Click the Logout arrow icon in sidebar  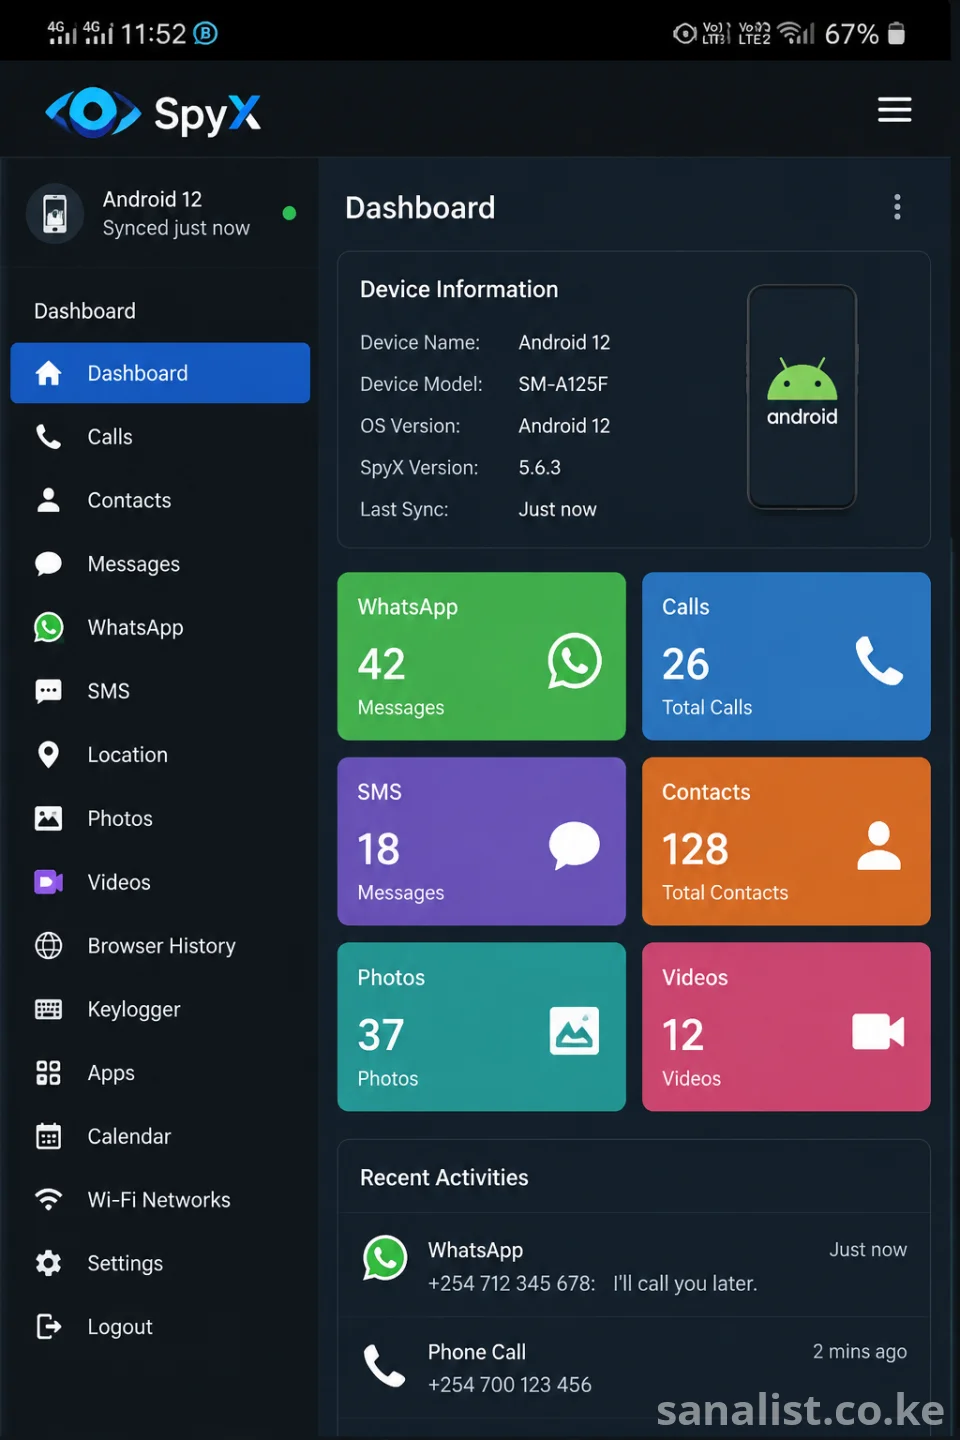(48, 1327)
